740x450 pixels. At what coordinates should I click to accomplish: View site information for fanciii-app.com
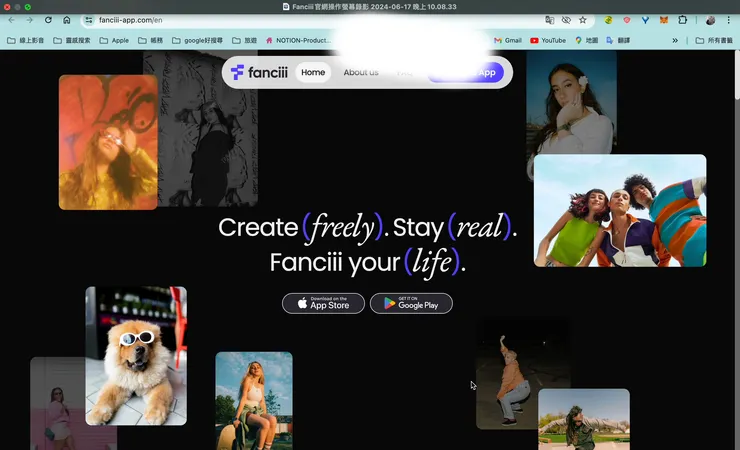click(89, 20)
